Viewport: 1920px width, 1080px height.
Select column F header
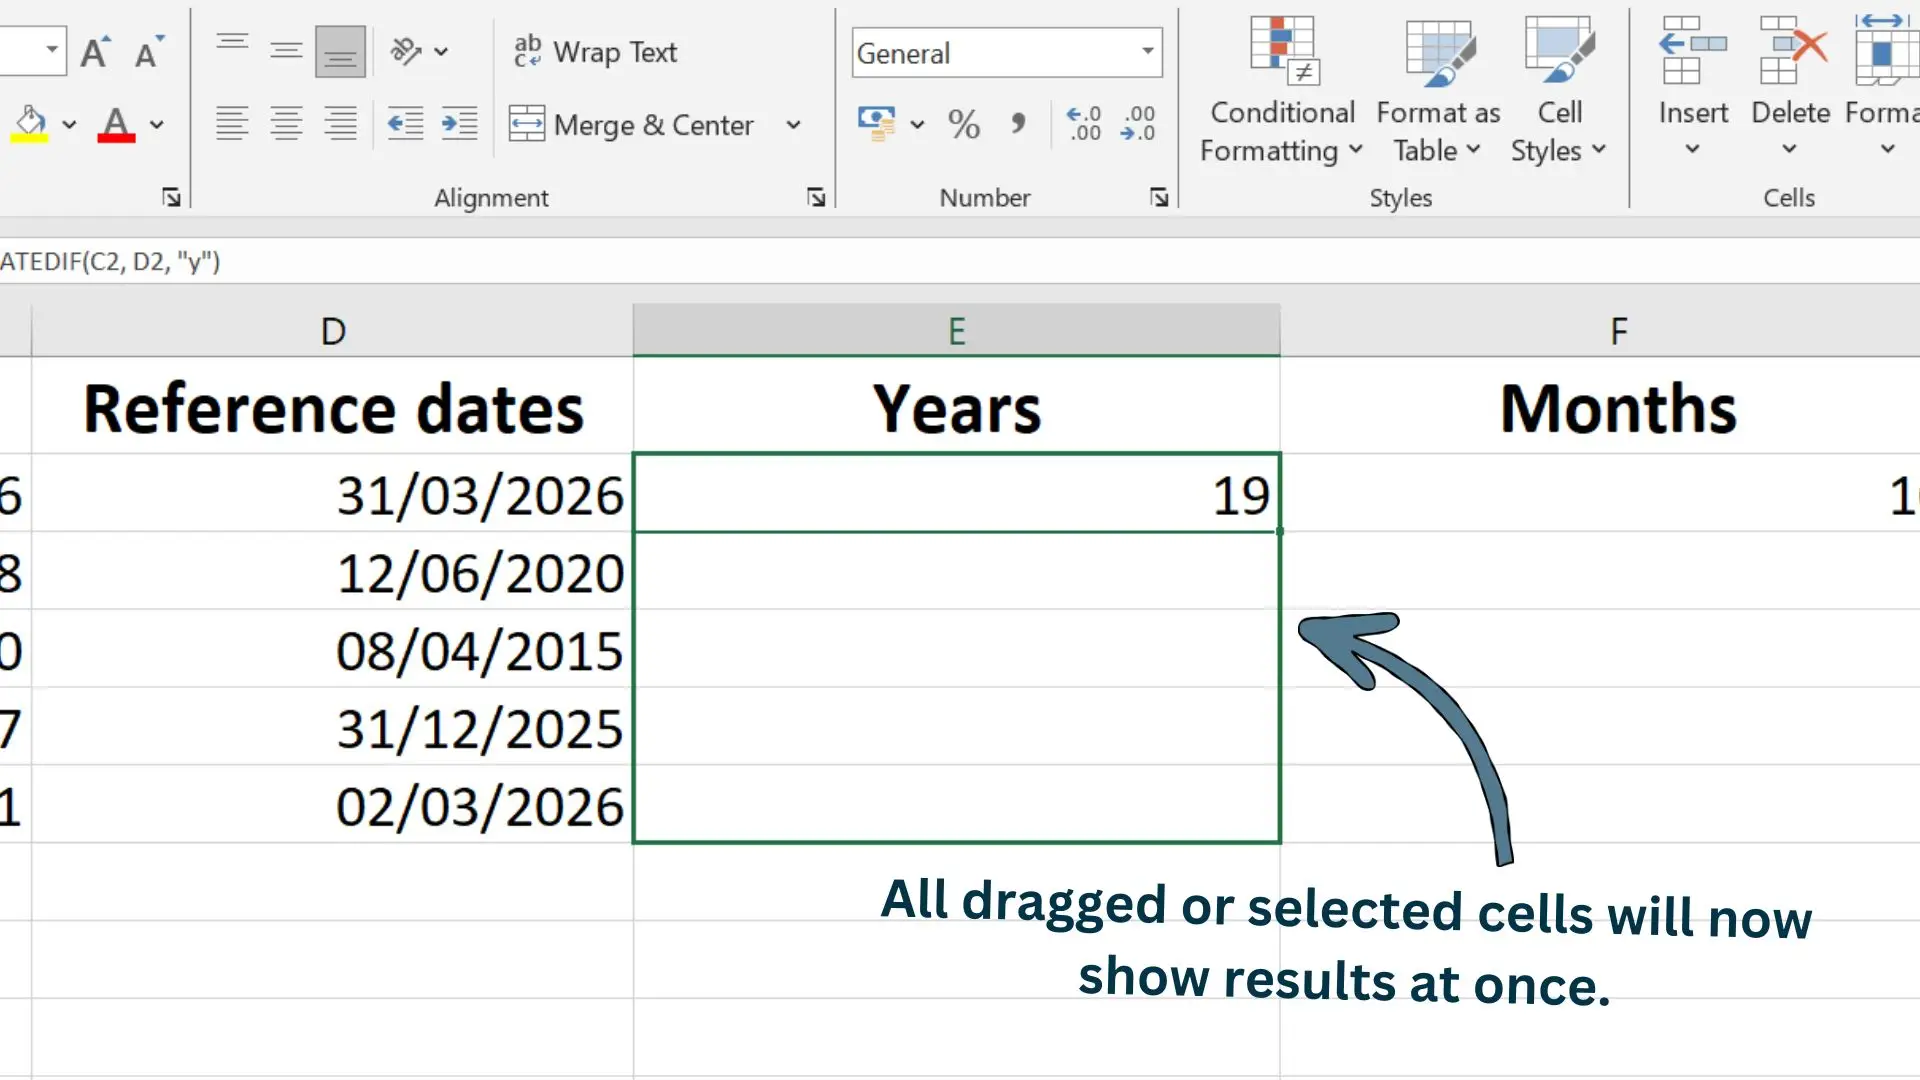(x=1617, y=330)
